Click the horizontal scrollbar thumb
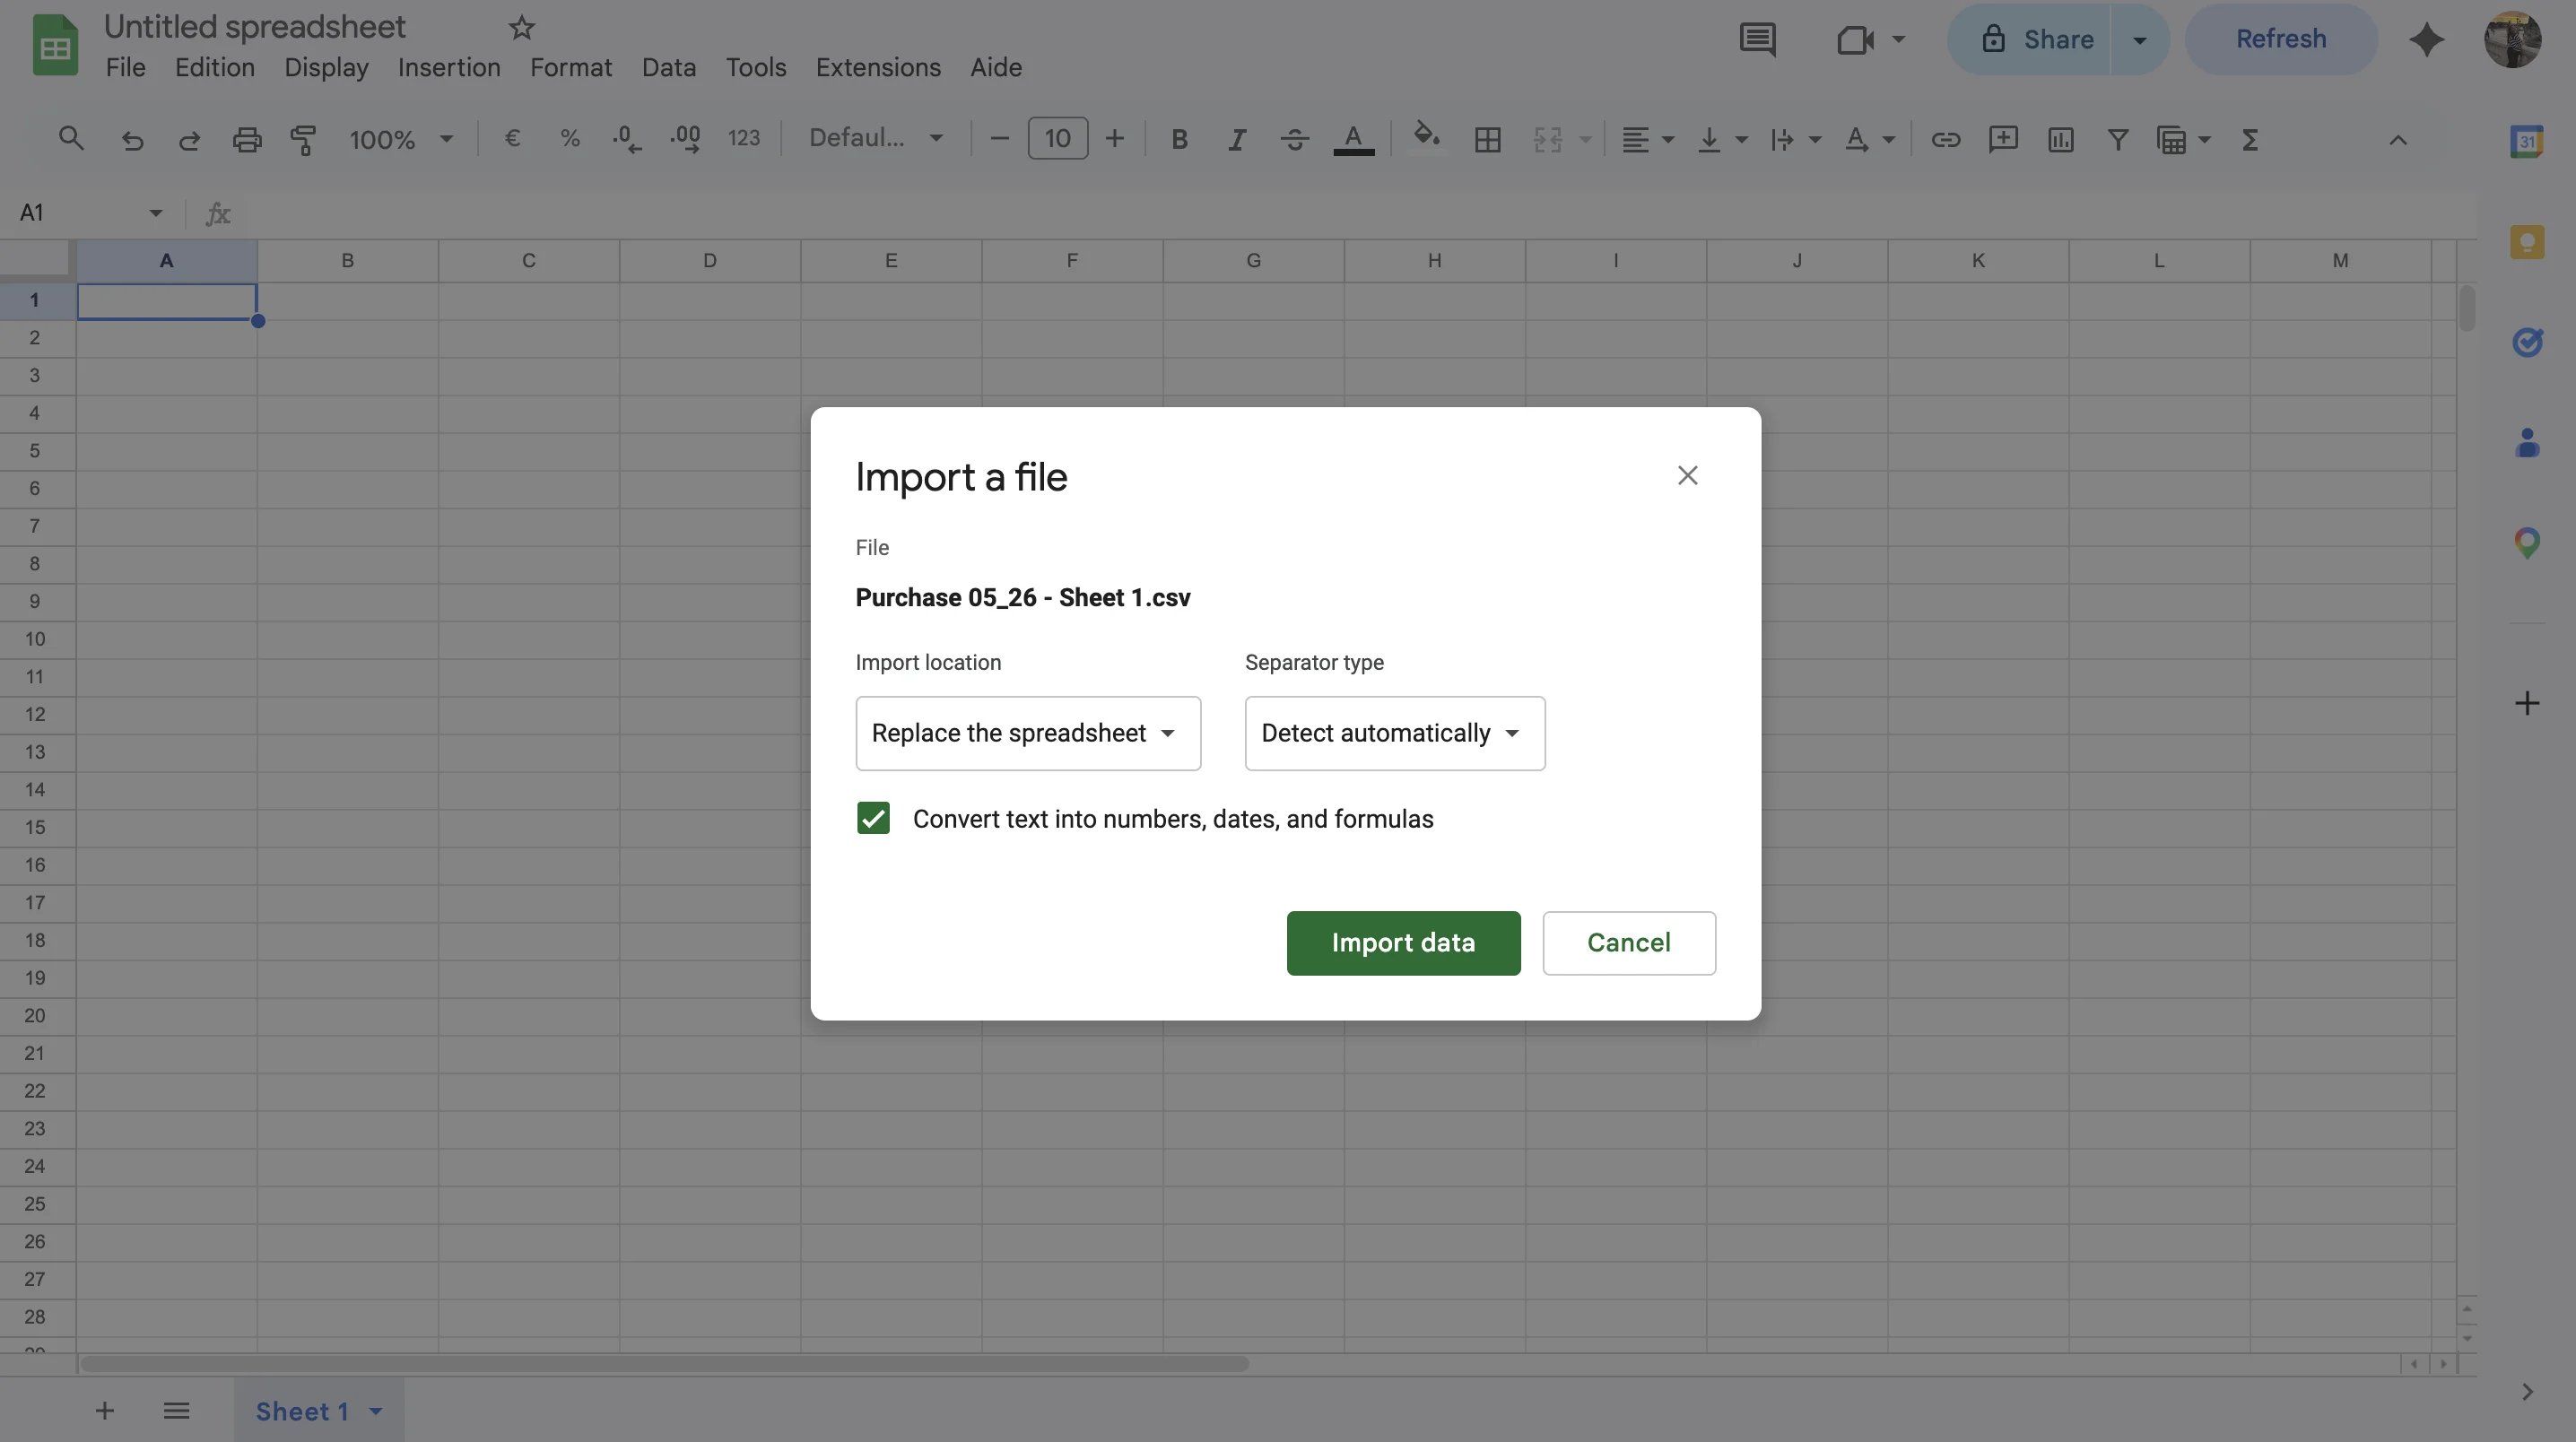2576x1442 pixels. coord(664,1364)
